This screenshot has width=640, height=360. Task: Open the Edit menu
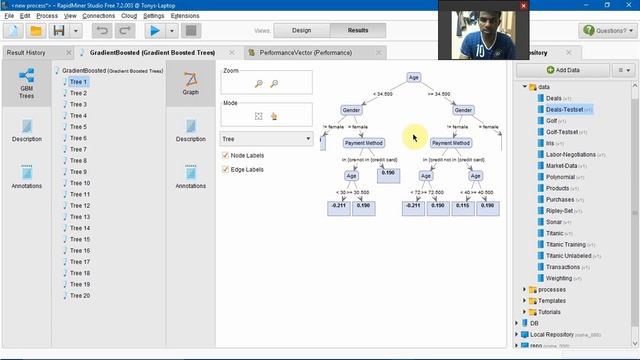pos(25,16)
